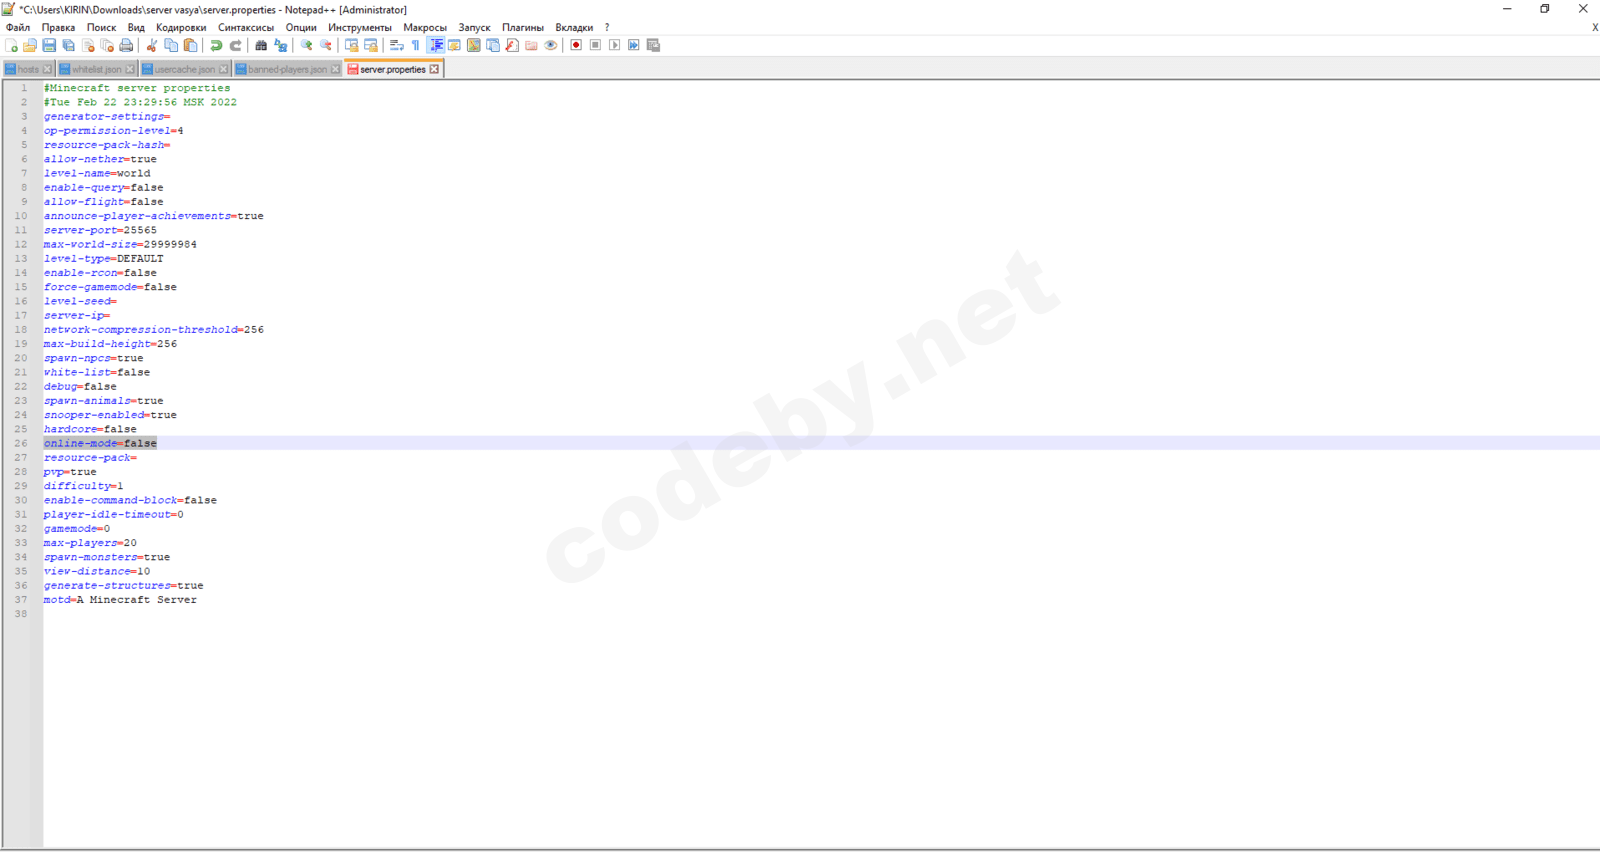
Task: Stop macro recording square icon
Action: tap(595, 45)
